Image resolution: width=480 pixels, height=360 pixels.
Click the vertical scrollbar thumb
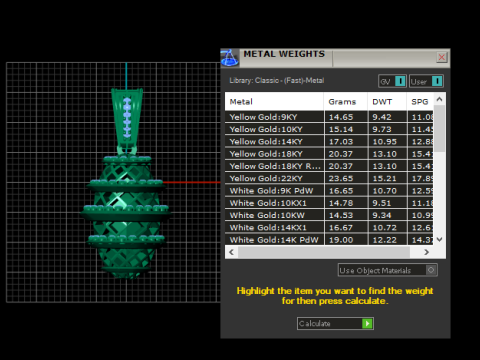tap(439, 129)
